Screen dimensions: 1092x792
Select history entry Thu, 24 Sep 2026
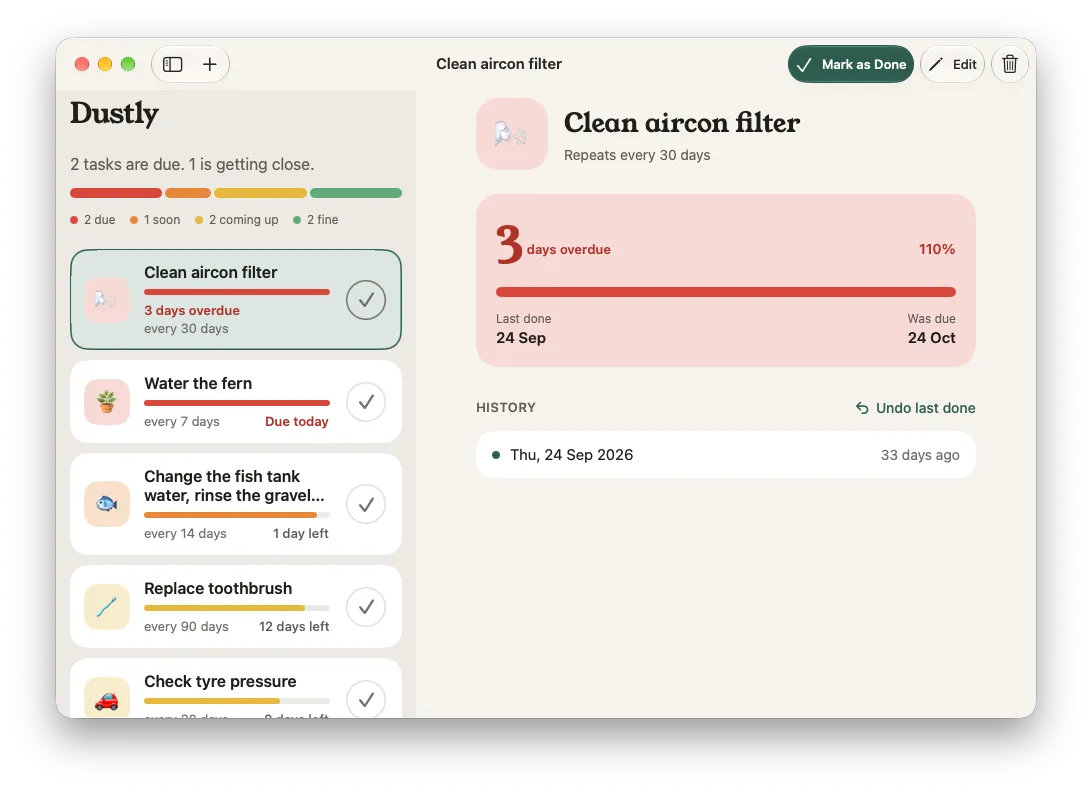click(x=726, y=455)
